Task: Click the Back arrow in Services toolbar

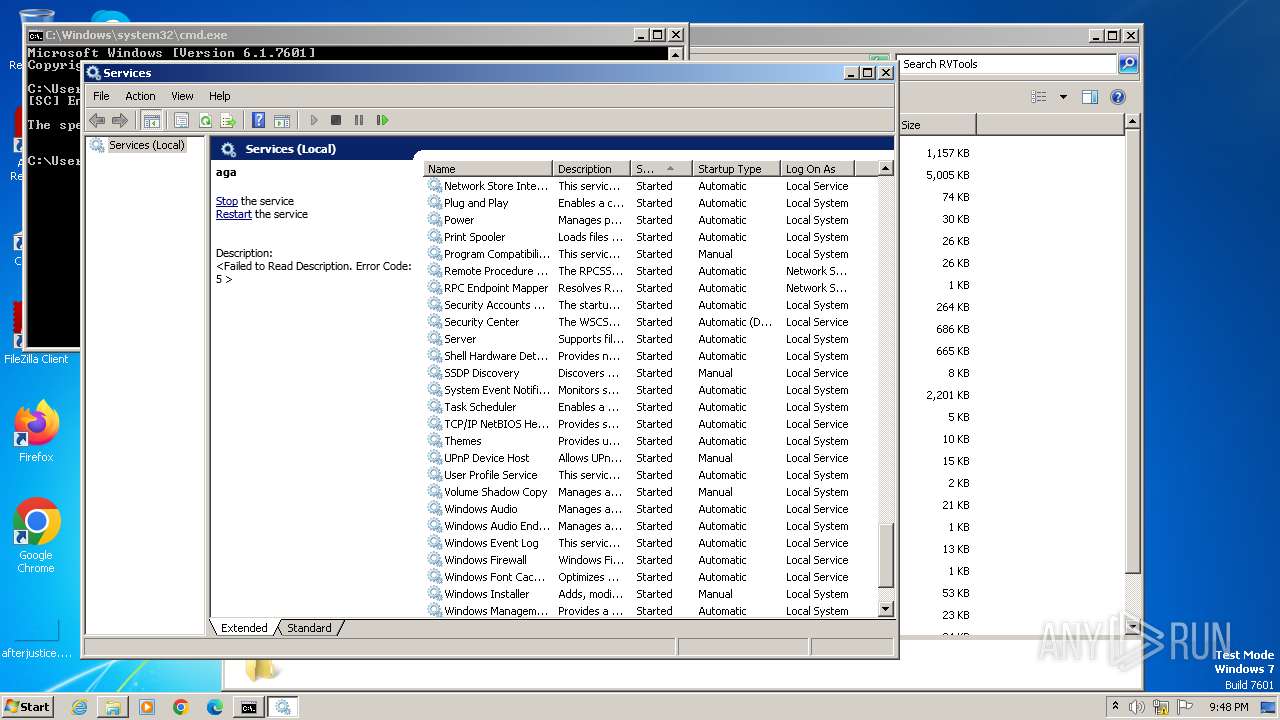Action: [97, 120]
